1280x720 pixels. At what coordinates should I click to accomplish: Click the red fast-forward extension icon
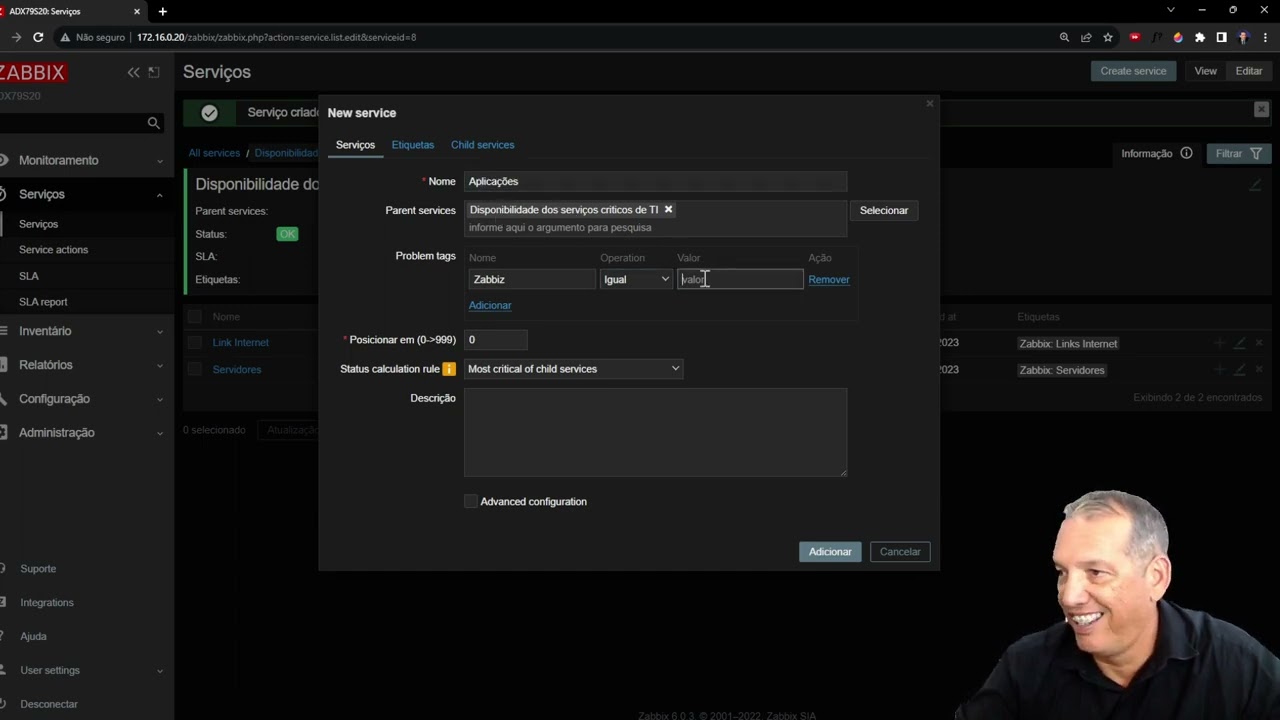point(1134,37)
